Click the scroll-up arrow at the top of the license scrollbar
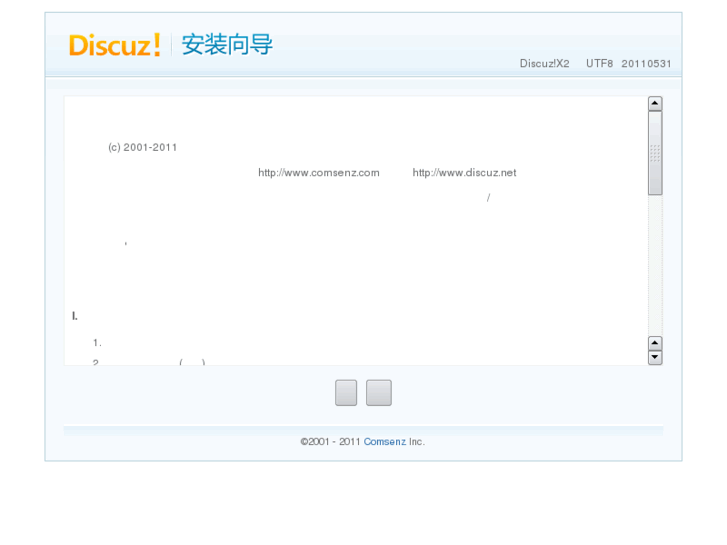The width and height of the screenshot is (727, 545). 655,103
